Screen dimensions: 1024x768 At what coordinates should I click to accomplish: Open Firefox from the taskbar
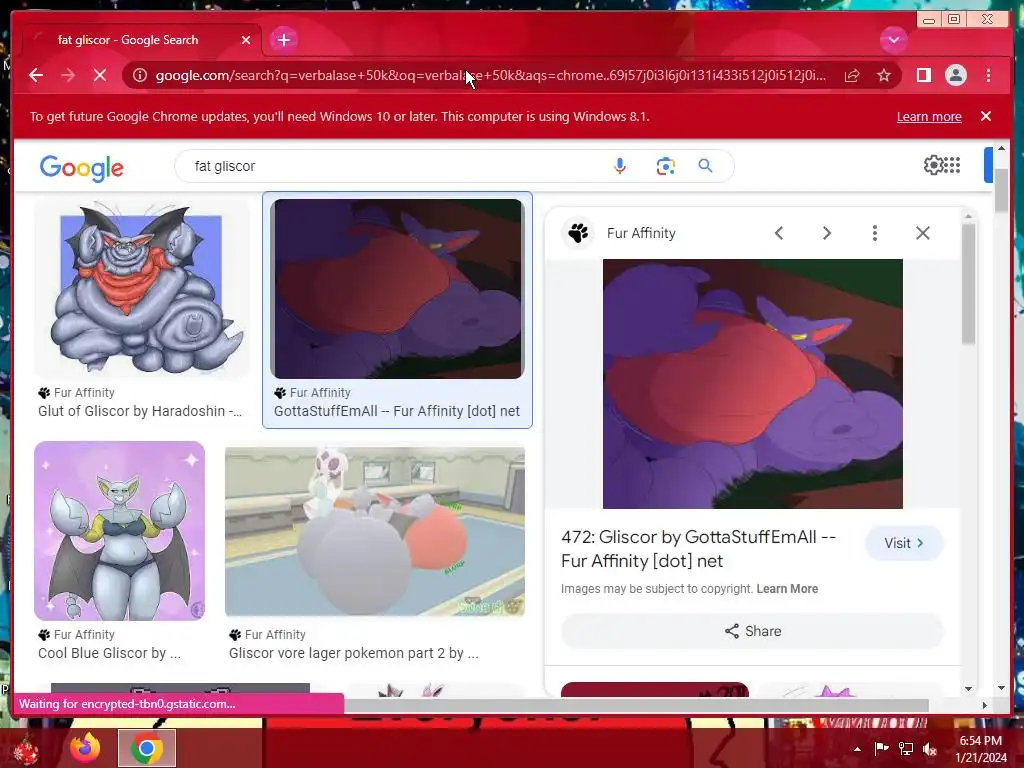(x=85, y=748)
